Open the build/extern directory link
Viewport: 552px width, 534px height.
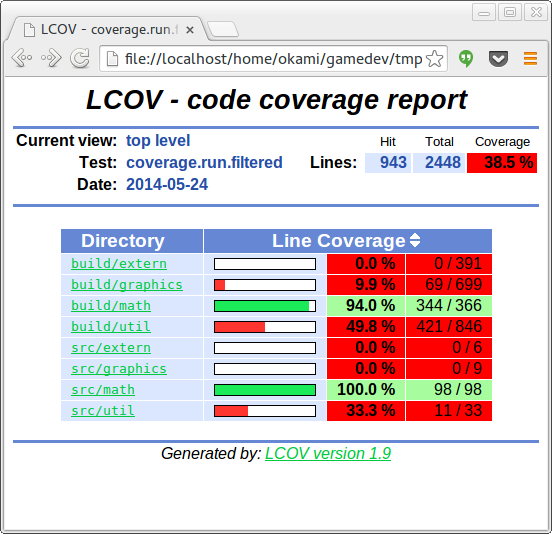click(119, 264)
